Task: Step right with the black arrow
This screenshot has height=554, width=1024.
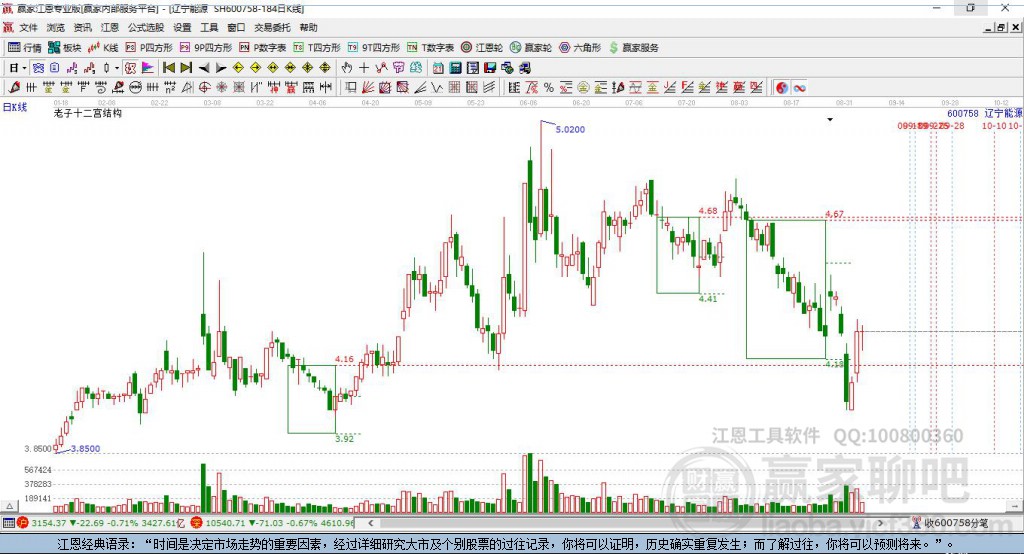Action: [x=221, y=68]
